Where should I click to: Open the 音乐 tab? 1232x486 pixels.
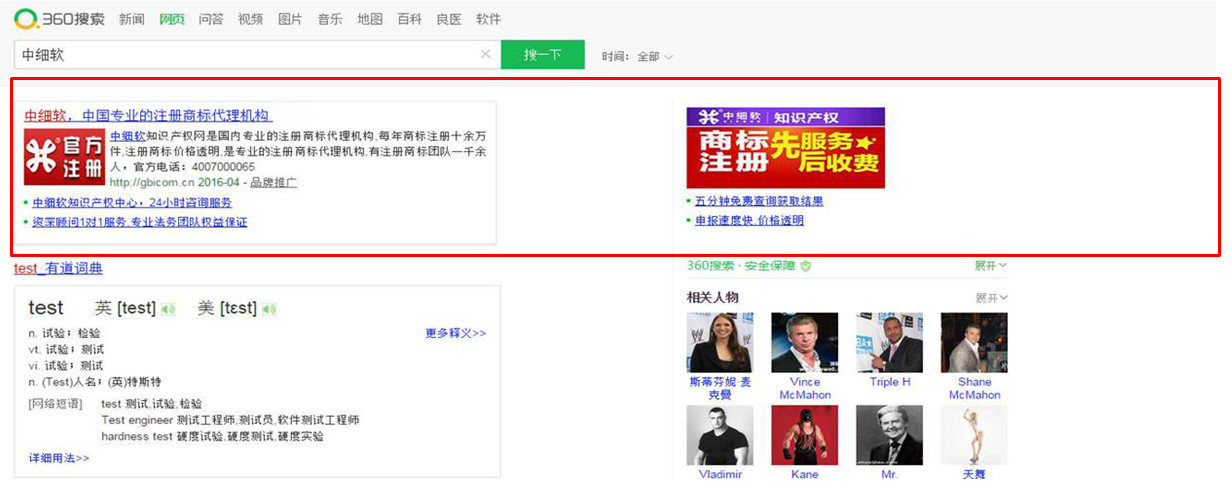[x=330, y=20]
